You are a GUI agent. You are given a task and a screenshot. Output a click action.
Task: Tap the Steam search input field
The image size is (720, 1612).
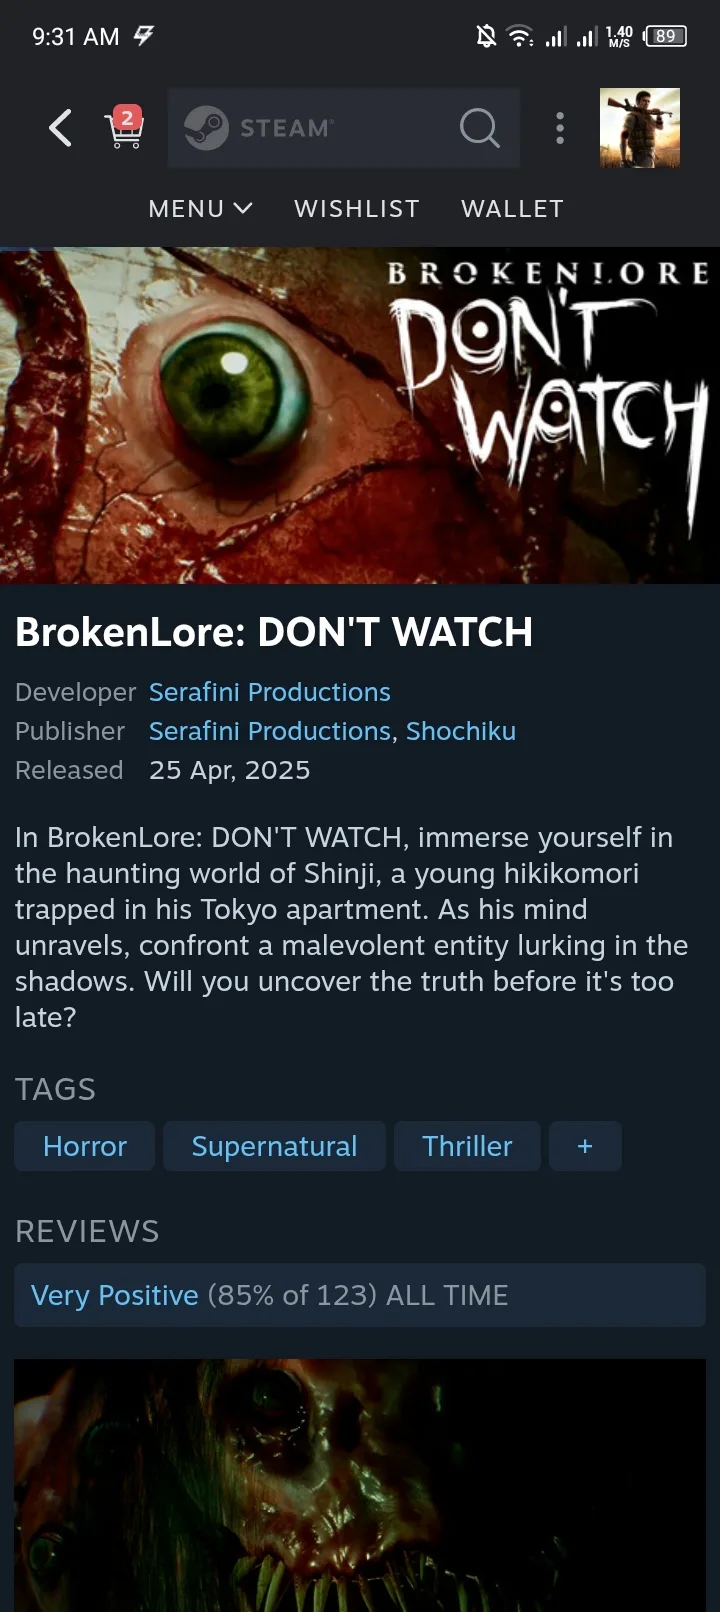(x=344, y=128)
